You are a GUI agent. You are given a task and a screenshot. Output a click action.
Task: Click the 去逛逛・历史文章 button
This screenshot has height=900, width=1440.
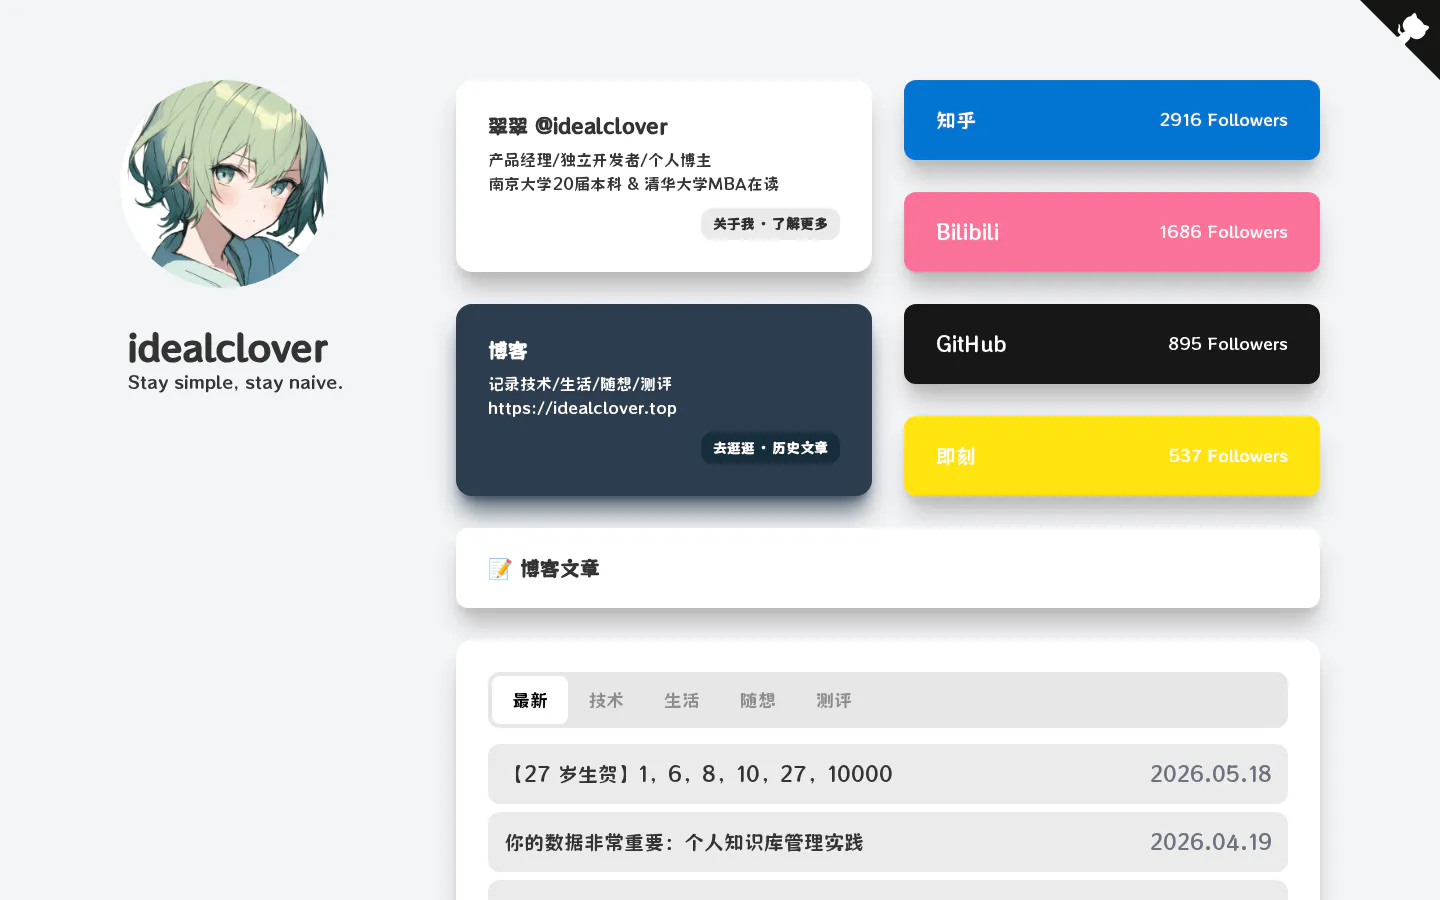(770, 448)
